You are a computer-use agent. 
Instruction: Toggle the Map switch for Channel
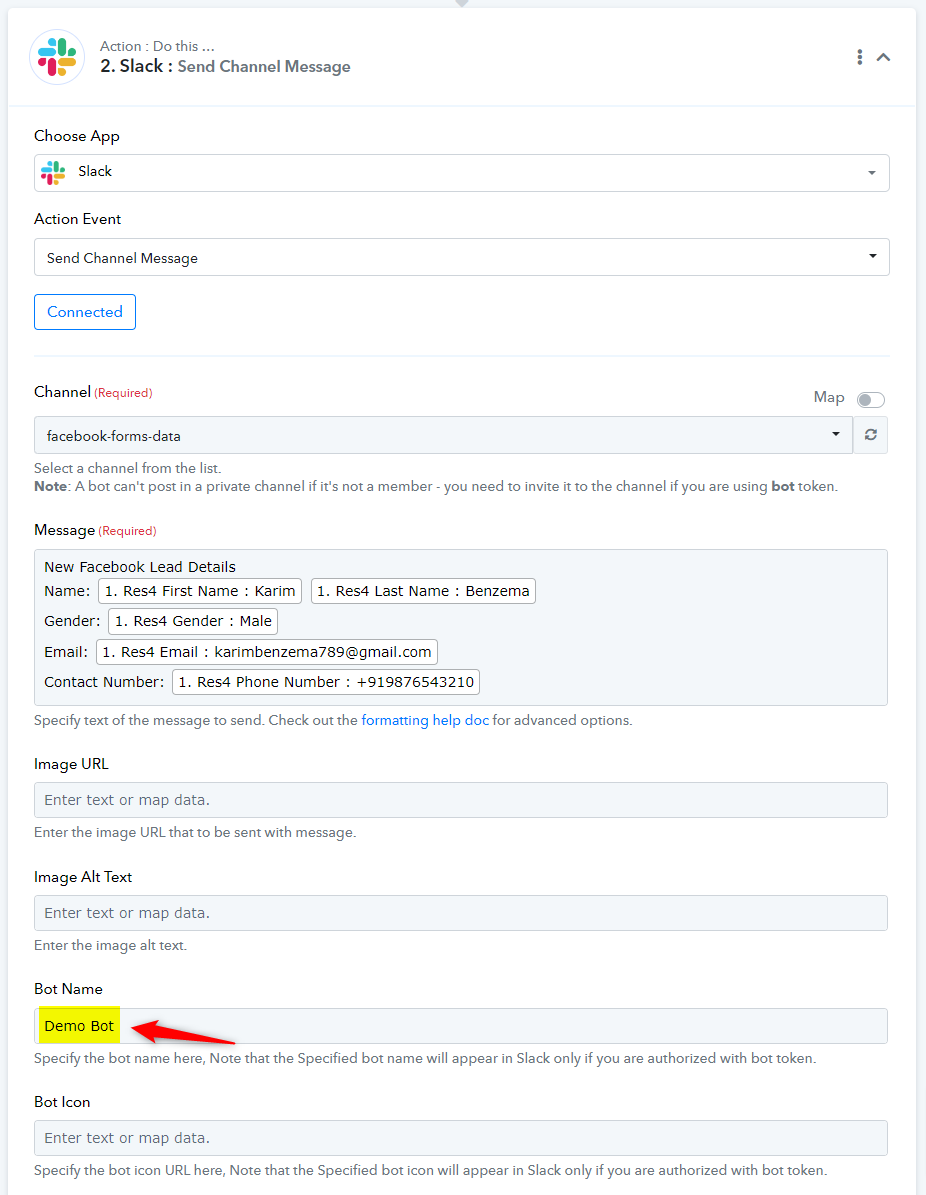870,400
